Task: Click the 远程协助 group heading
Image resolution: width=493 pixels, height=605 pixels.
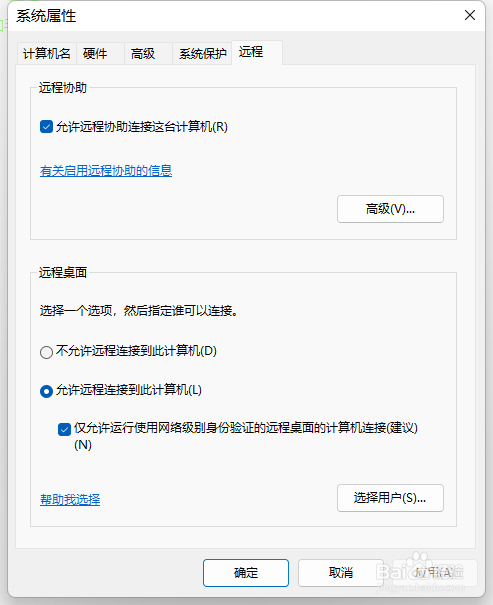Action: (63, 88)
